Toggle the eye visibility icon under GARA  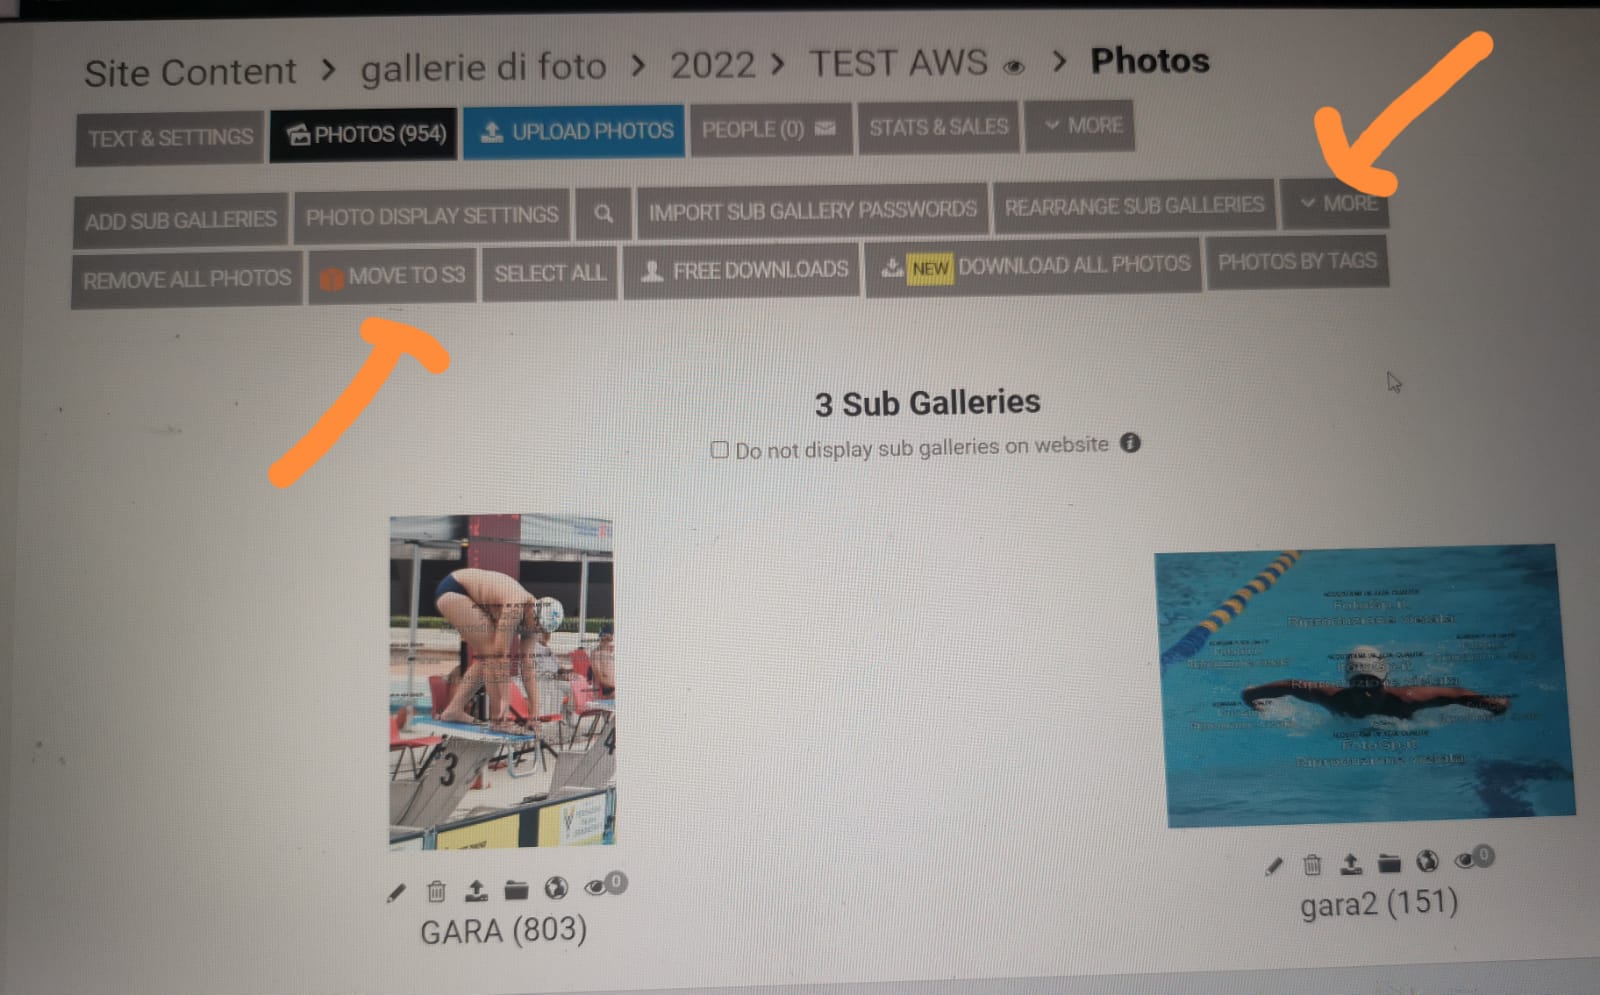click(596, 886)
